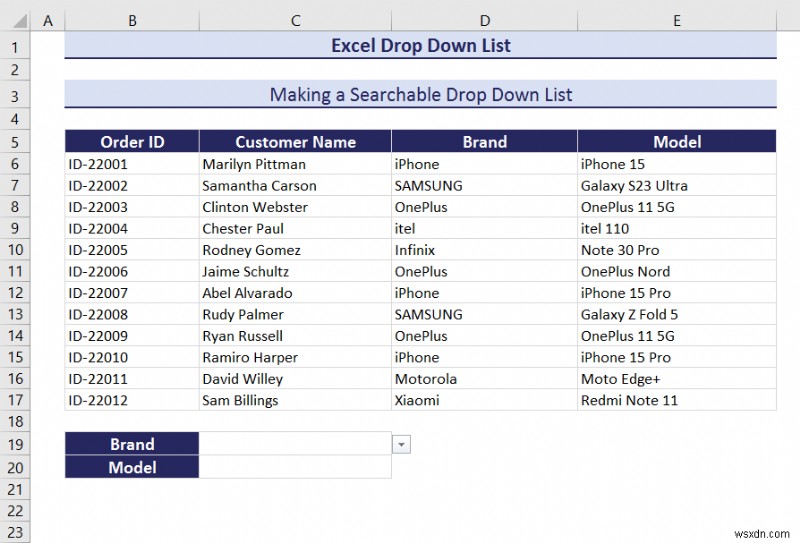The width and height of the screenshot is (800, 543).
Task: Select cell ID-22008
Action: tap(132, 314)
